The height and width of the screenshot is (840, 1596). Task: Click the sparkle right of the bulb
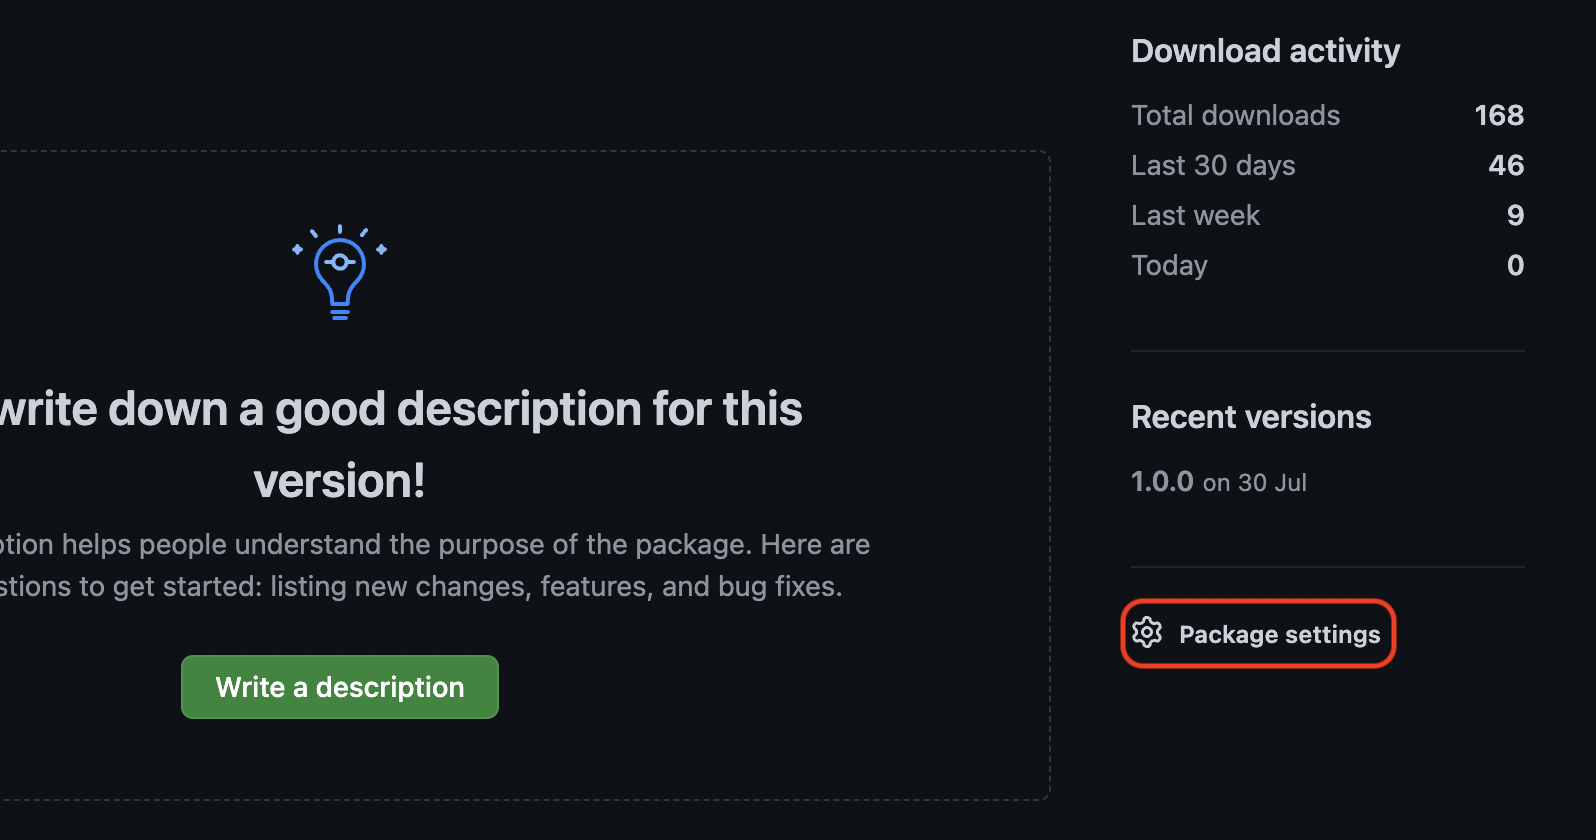381,249
